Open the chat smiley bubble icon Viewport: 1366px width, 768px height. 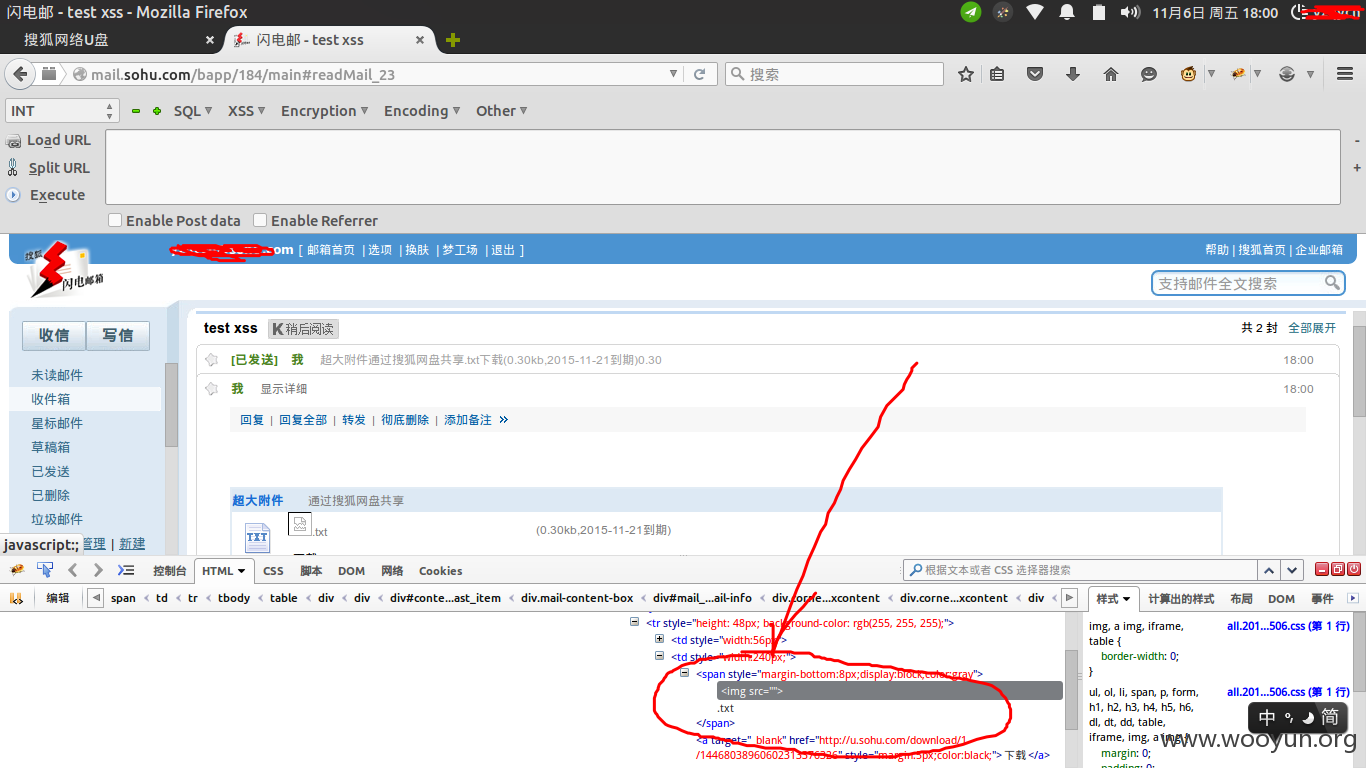tap(1149, 74)
